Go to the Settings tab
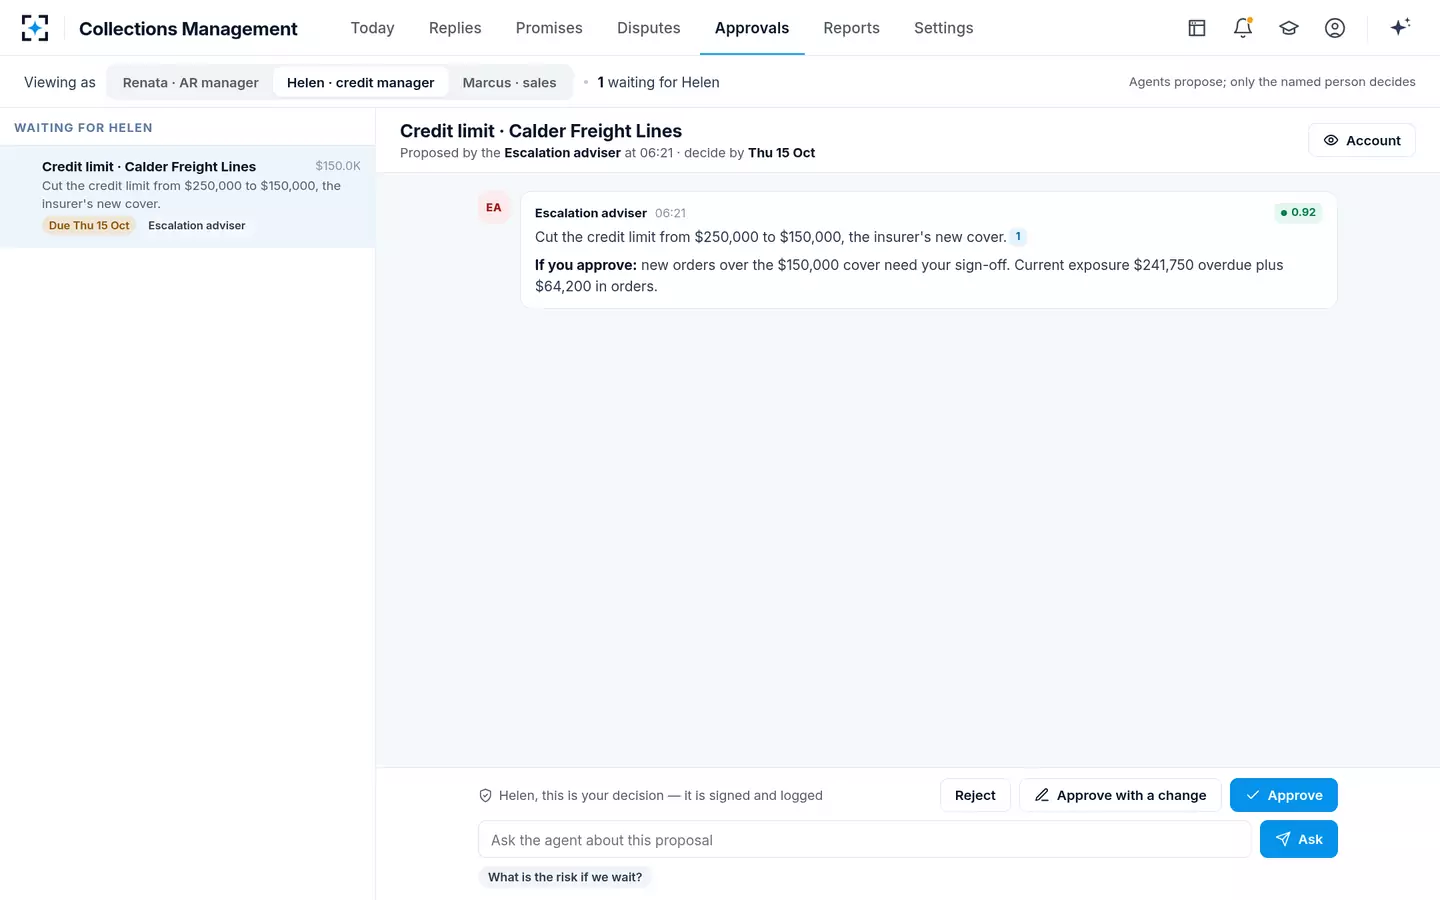The width and height of the screenshot is (1440, 900). pyautogui.click(x=943, y=28)
